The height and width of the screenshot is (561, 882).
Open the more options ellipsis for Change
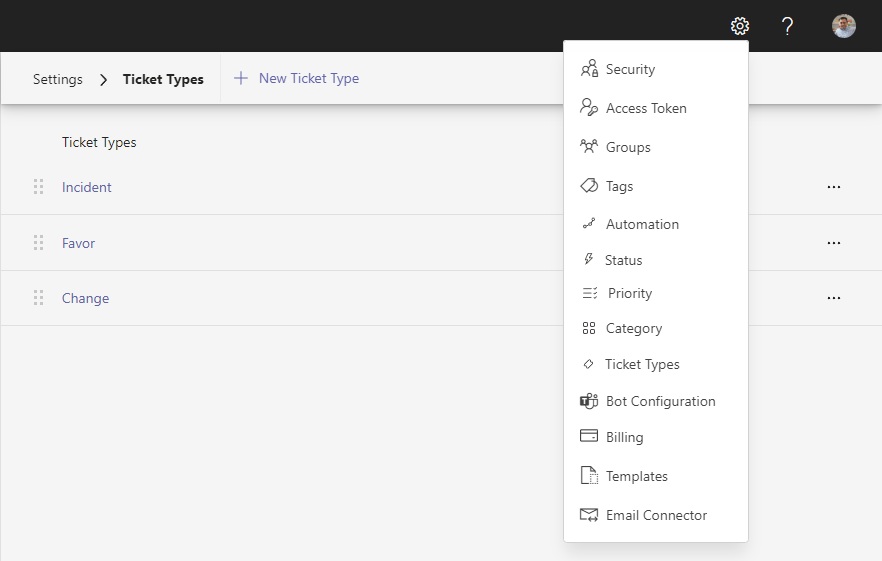(x=834, y=298)
